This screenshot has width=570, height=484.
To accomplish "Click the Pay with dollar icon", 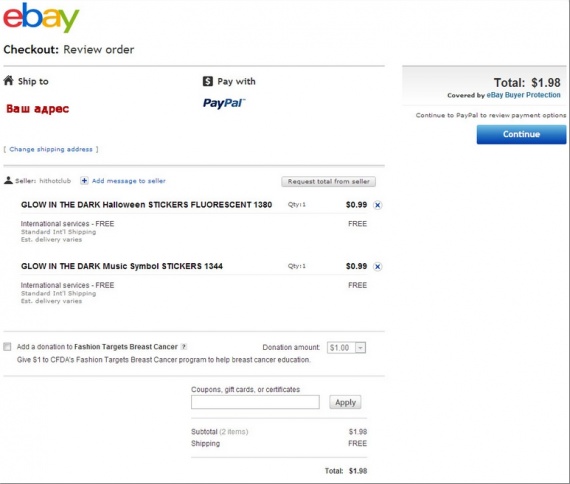I will pyautogui.click(x=208, y=81).
